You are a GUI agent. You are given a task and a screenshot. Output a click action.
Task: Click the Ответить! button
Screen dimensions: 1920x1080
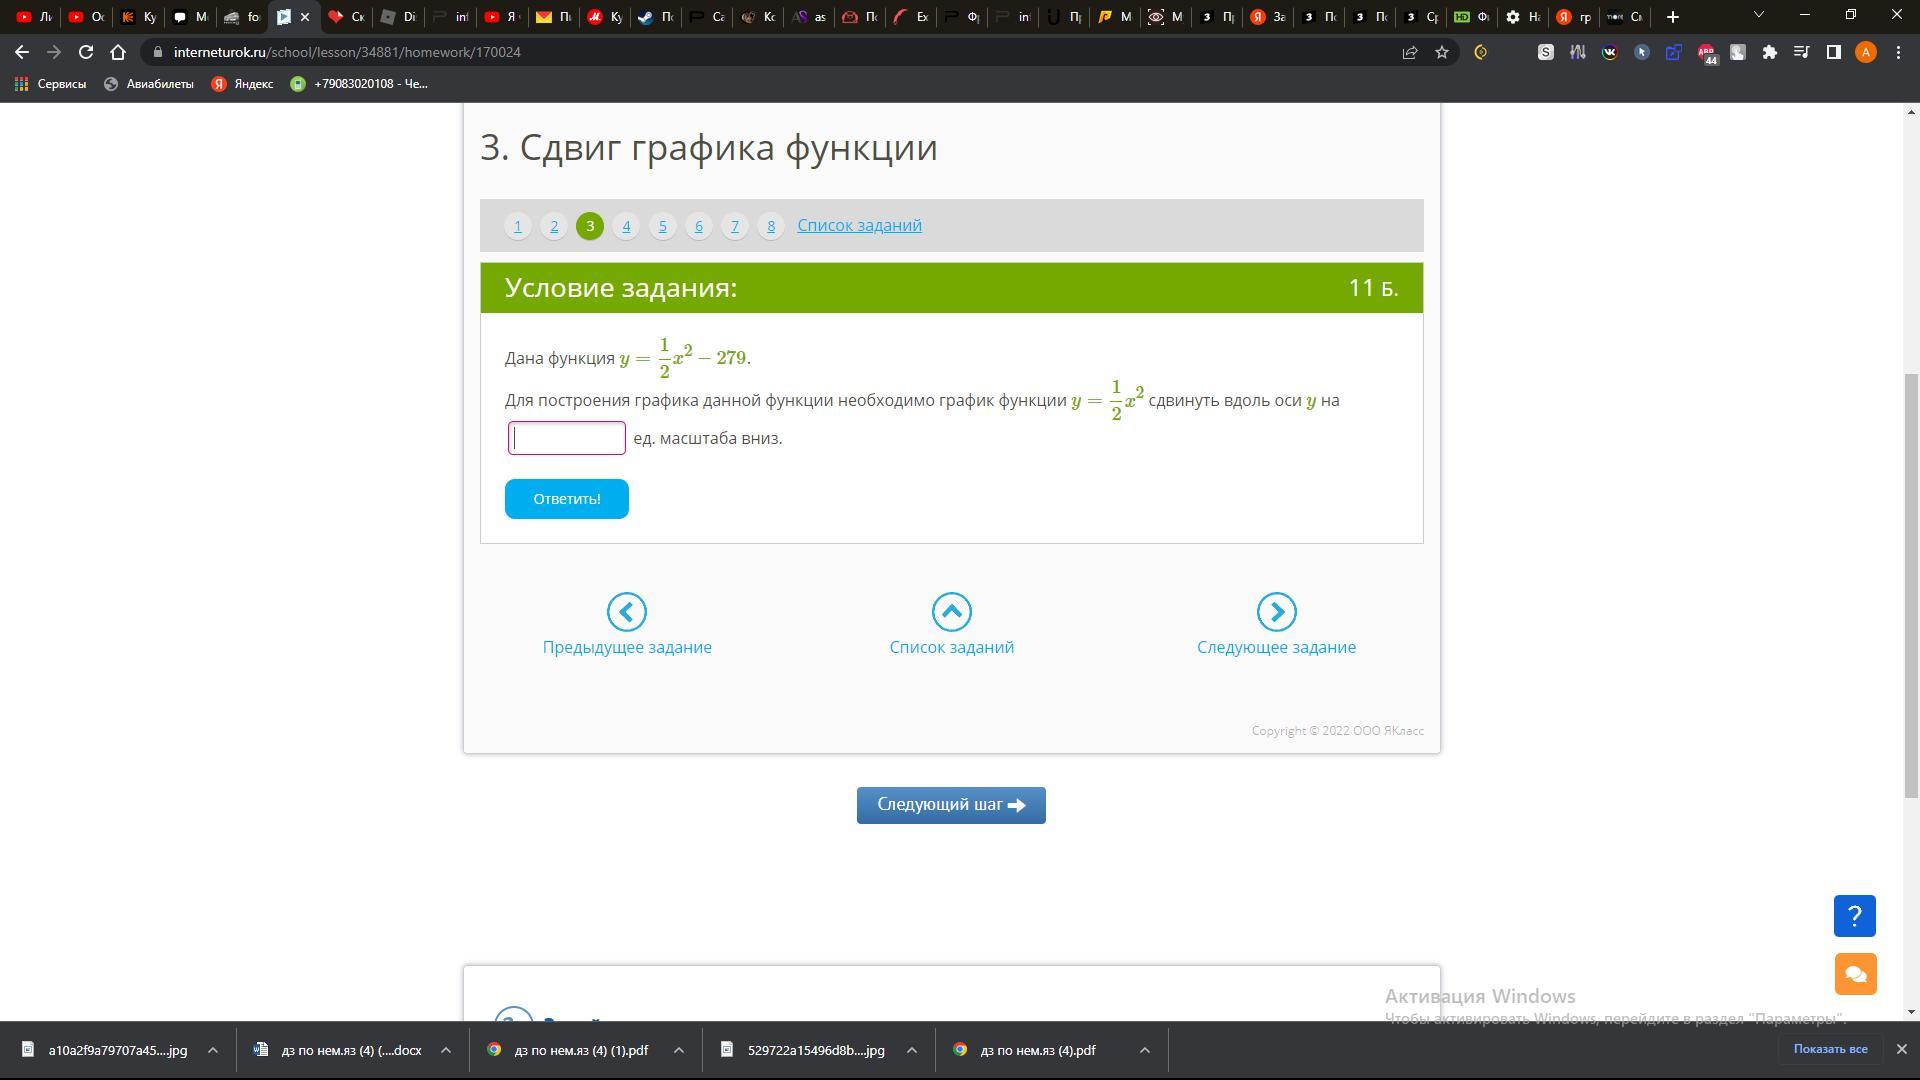point(566,499)
